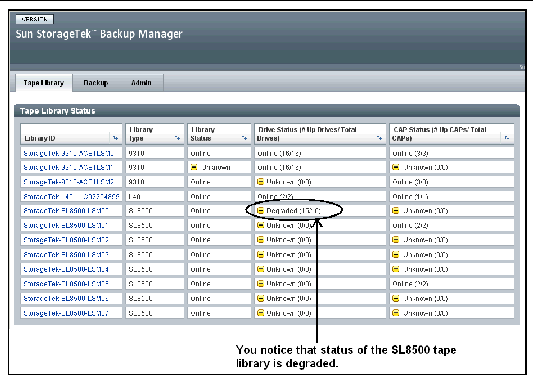The image size is (533, 382).
Task: Click the Unknown warning icon in Library Status column
Action: point(194,167)
